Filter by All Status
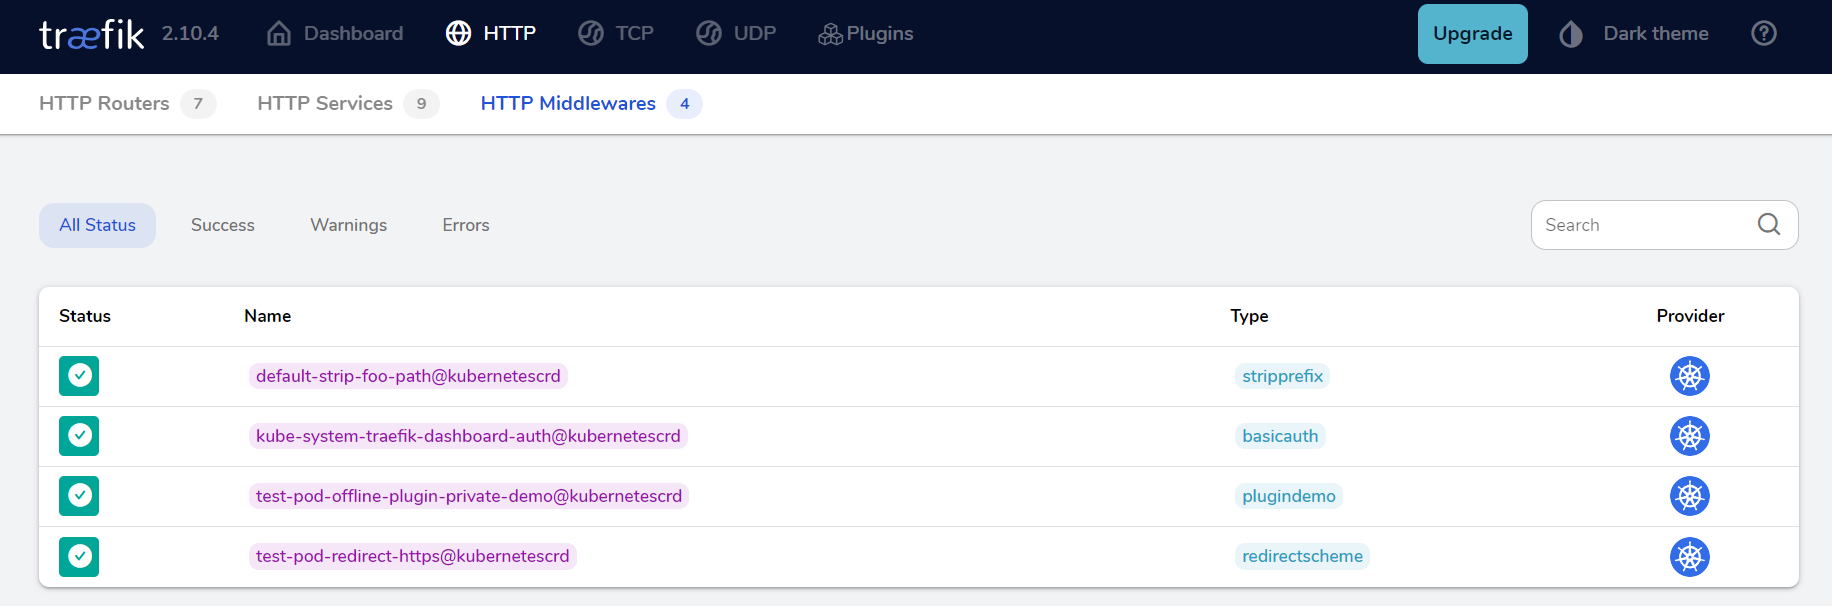Viewport: 1832px width, 606px height. click(97, 225)
